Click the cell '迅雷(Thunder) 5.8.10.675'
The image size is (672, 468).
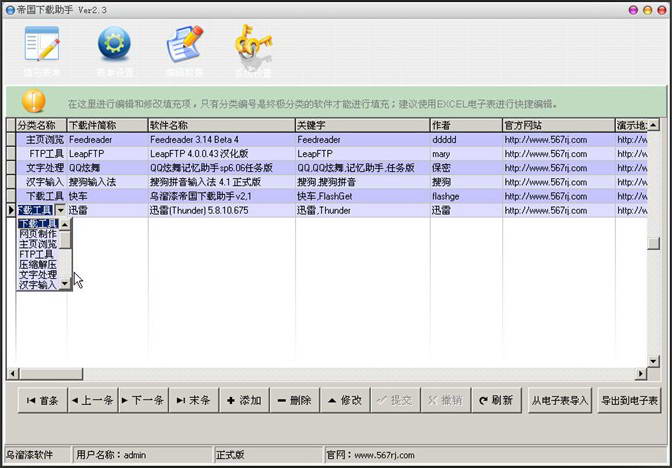tap(222, 210)
